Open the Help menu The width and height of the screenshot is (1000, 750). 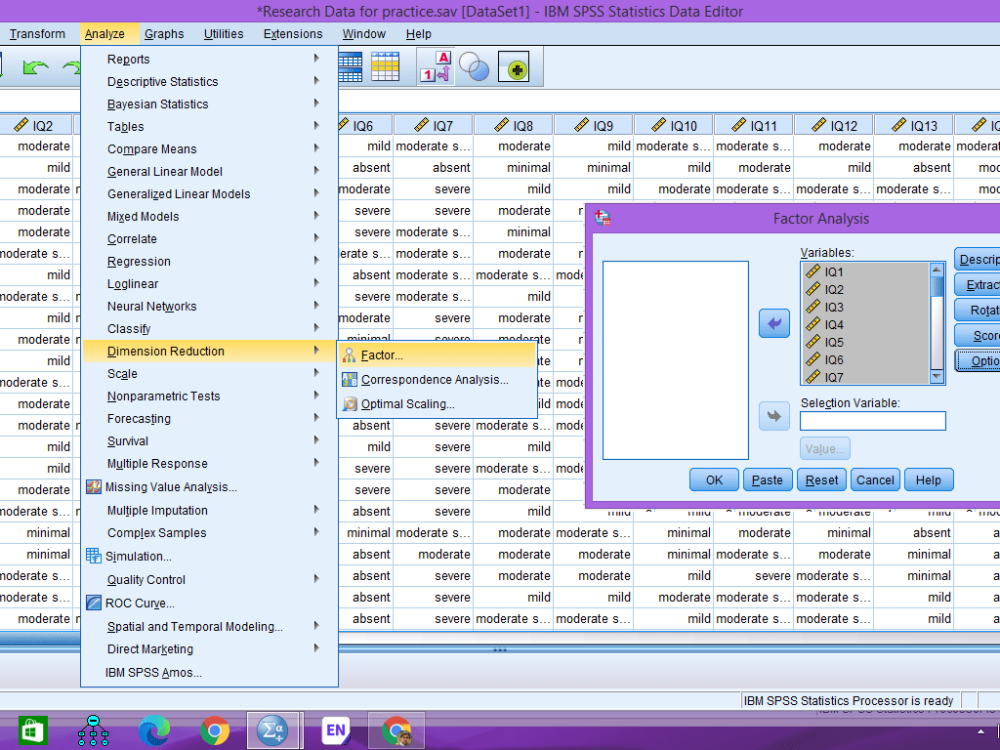(418, 34)
